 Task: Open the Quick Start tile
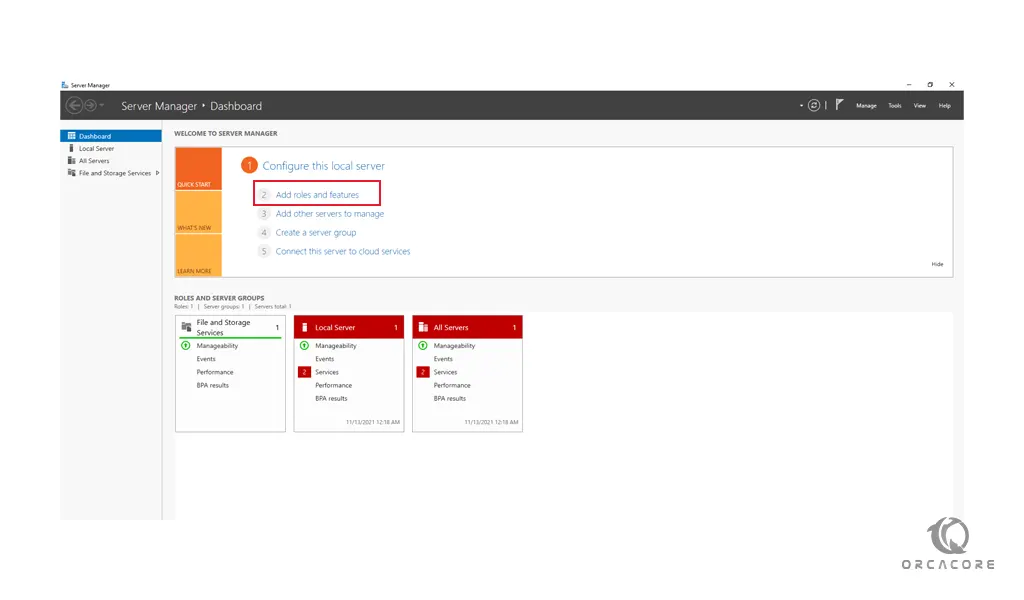click(x=199, y=168)
